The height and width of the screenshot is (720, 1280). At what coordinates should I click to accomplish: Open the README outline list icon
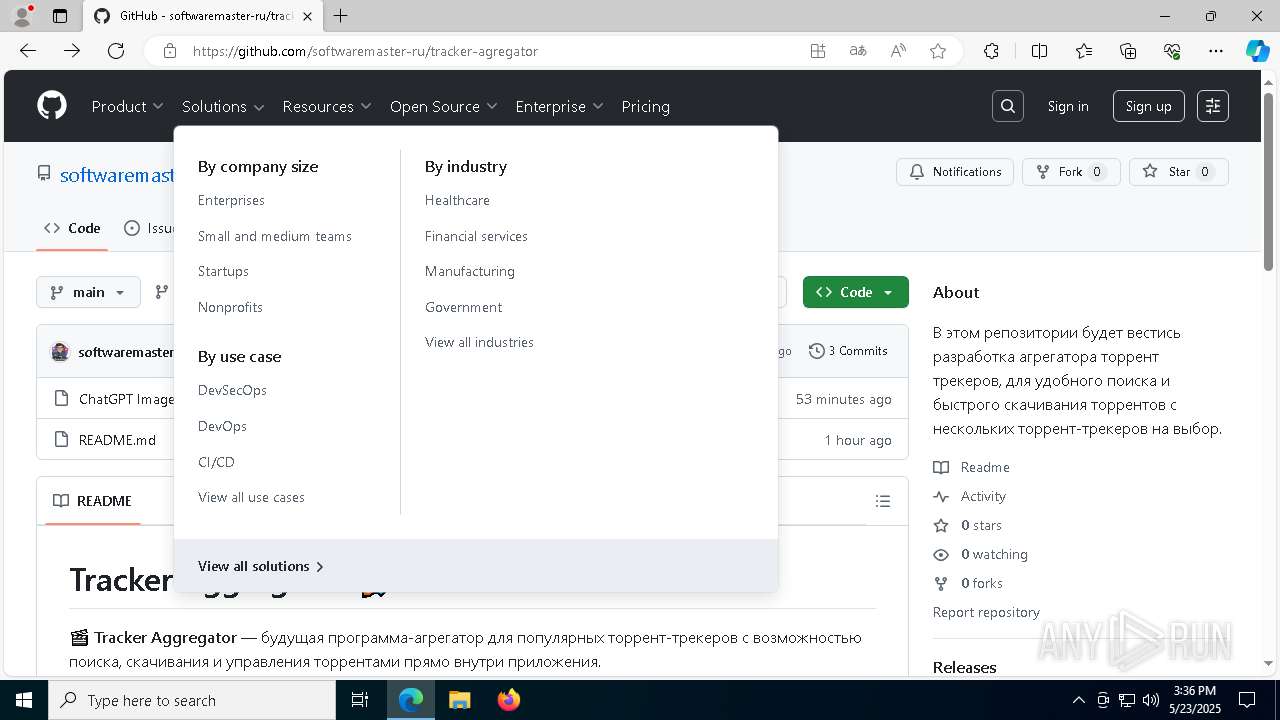883,501
